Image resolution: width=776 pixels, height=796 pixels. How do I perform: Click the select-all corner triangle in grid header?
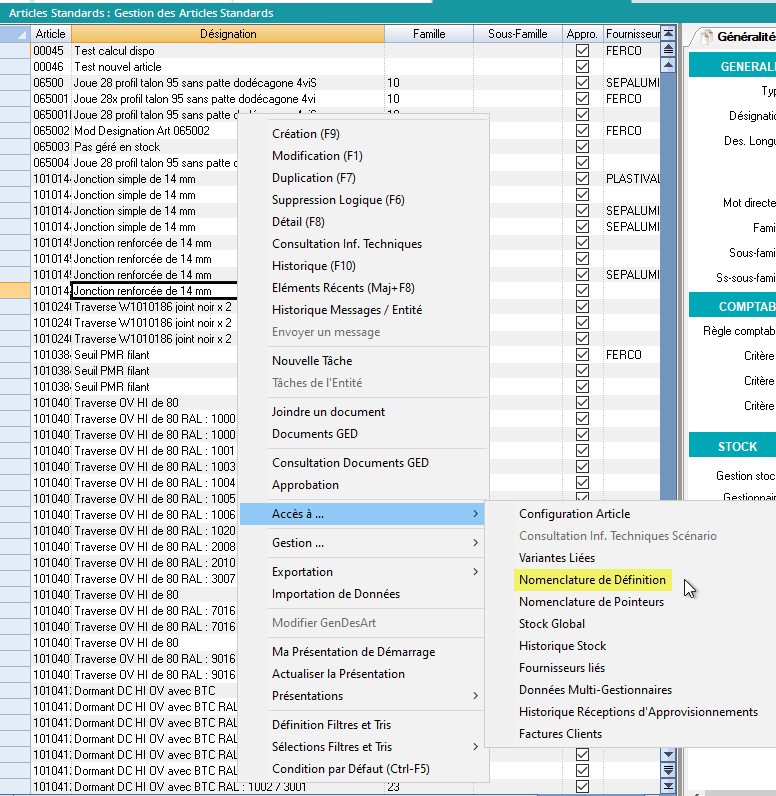coord(21,34)
